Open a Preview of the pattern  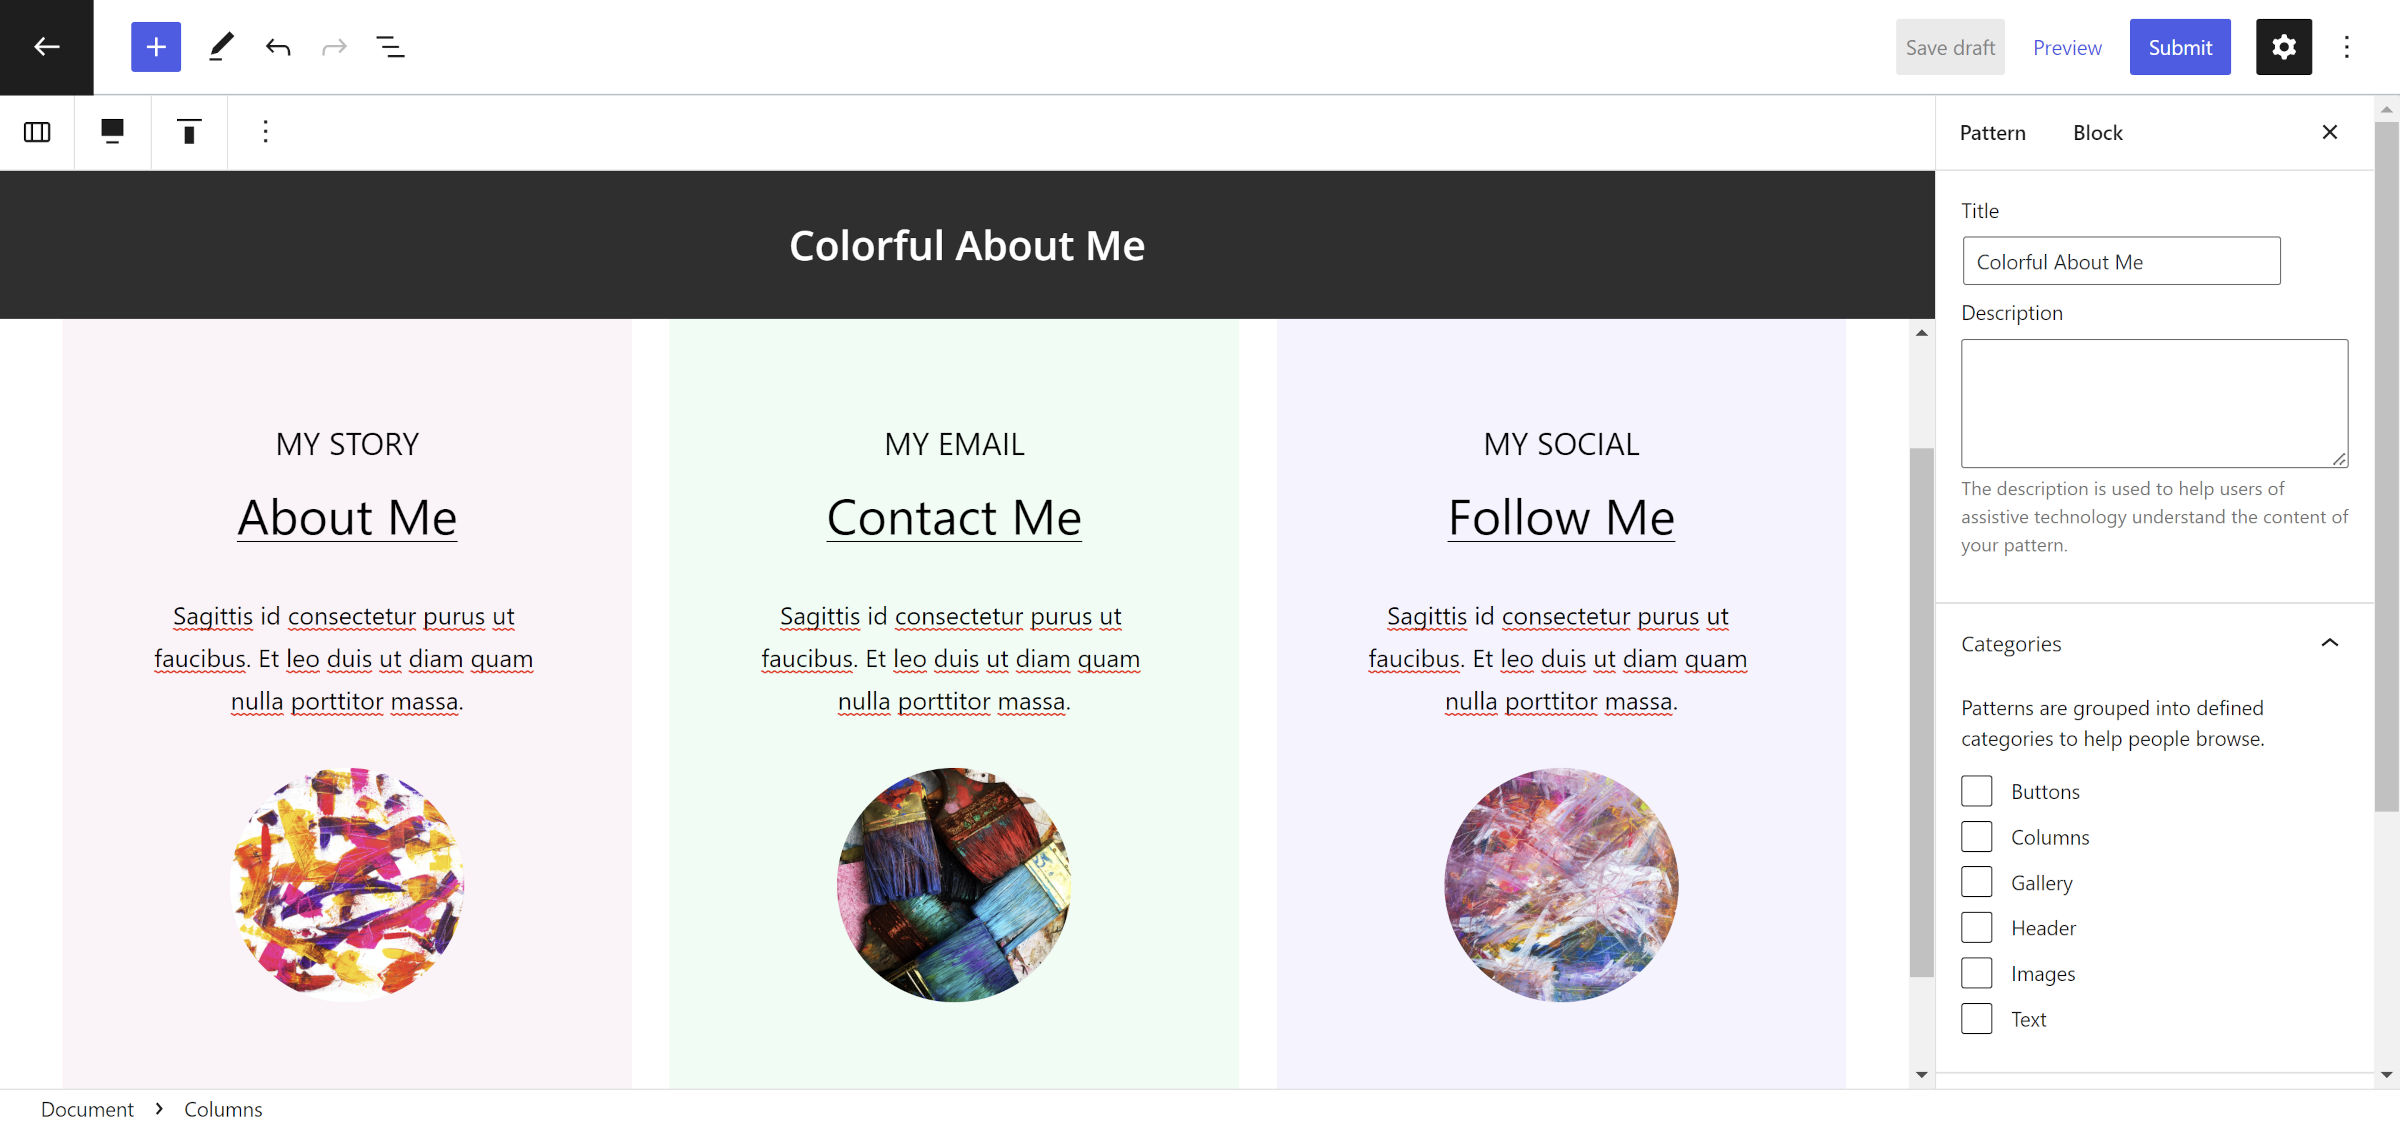point(2067,46)
